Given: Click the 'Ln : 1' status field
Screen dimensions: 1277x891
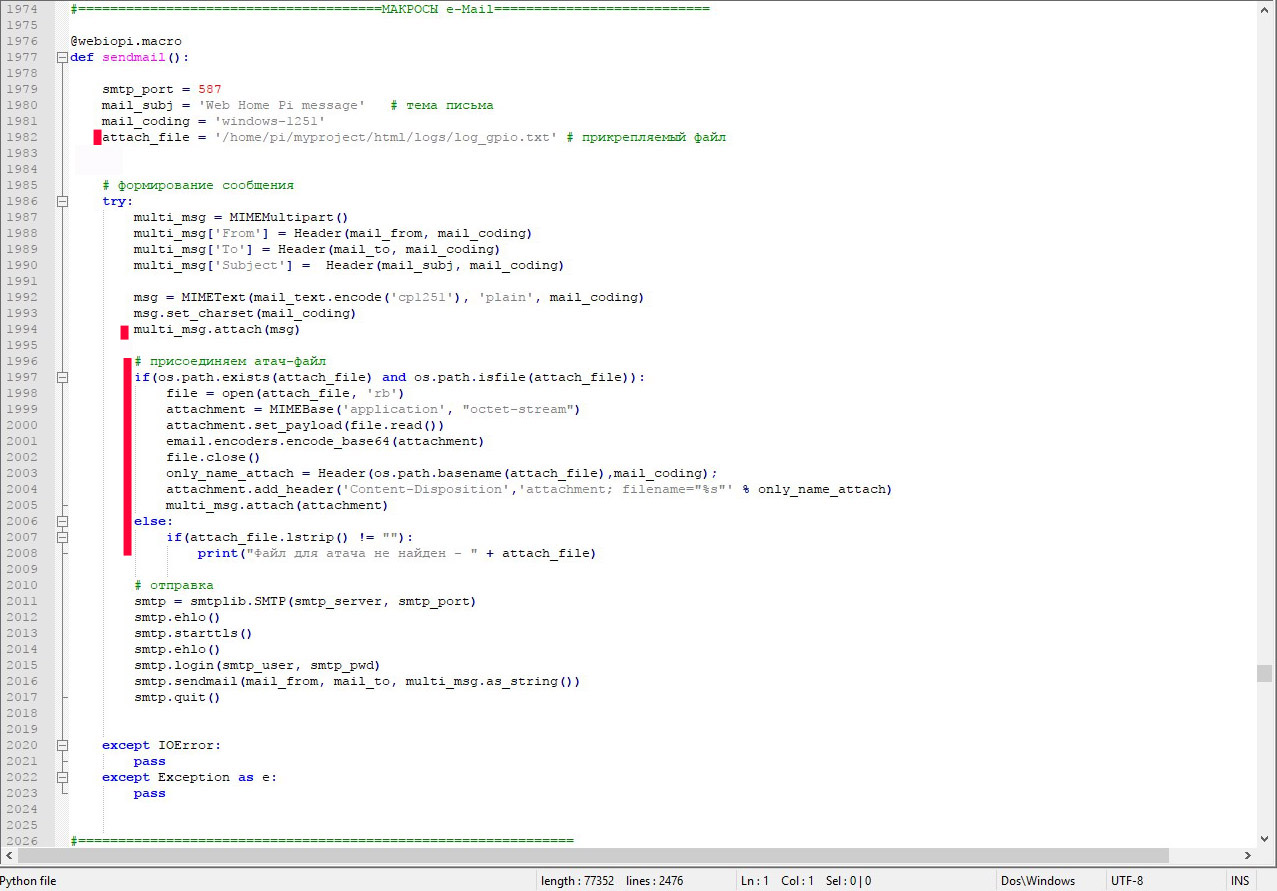Looking at the screenshot, I should pyautogui.click(x=755, y=881).
